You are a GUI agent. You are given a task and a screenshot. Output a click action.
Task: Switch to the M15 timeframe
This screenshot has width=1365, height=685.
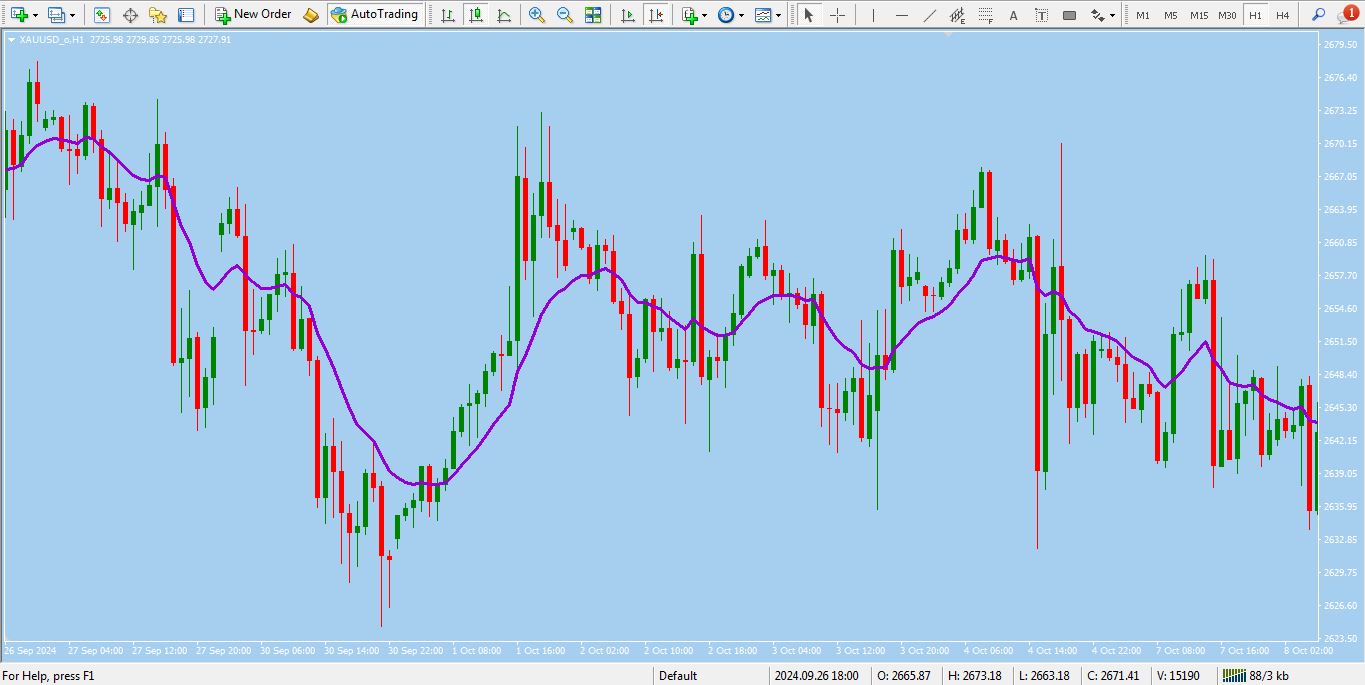click(1199, 15)
